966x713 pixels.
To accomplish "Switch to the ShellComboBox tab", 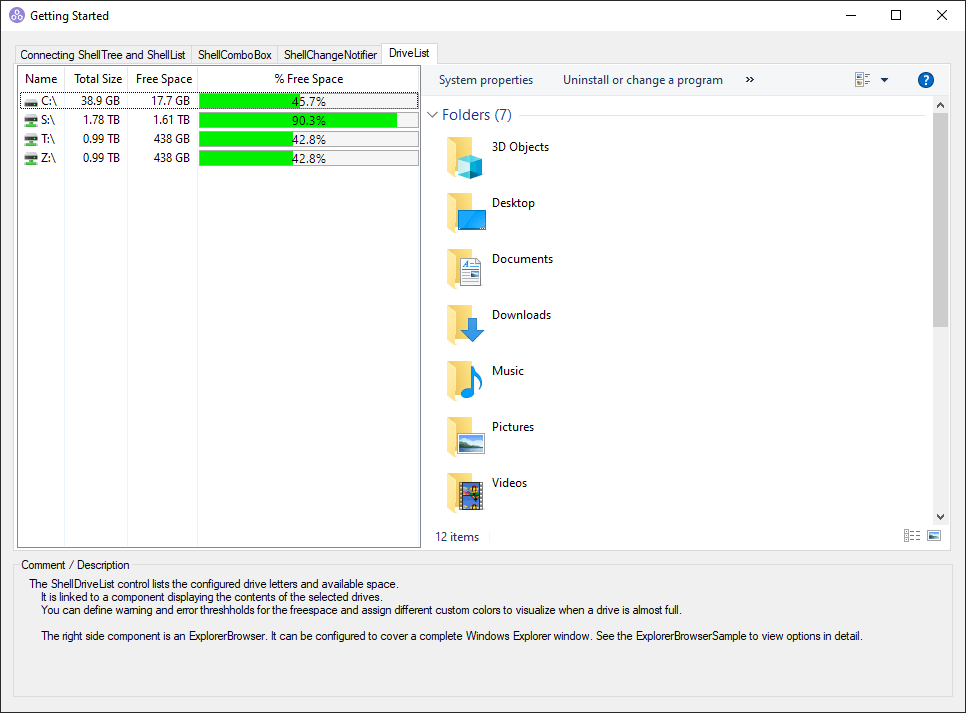I will click(234, 55).
